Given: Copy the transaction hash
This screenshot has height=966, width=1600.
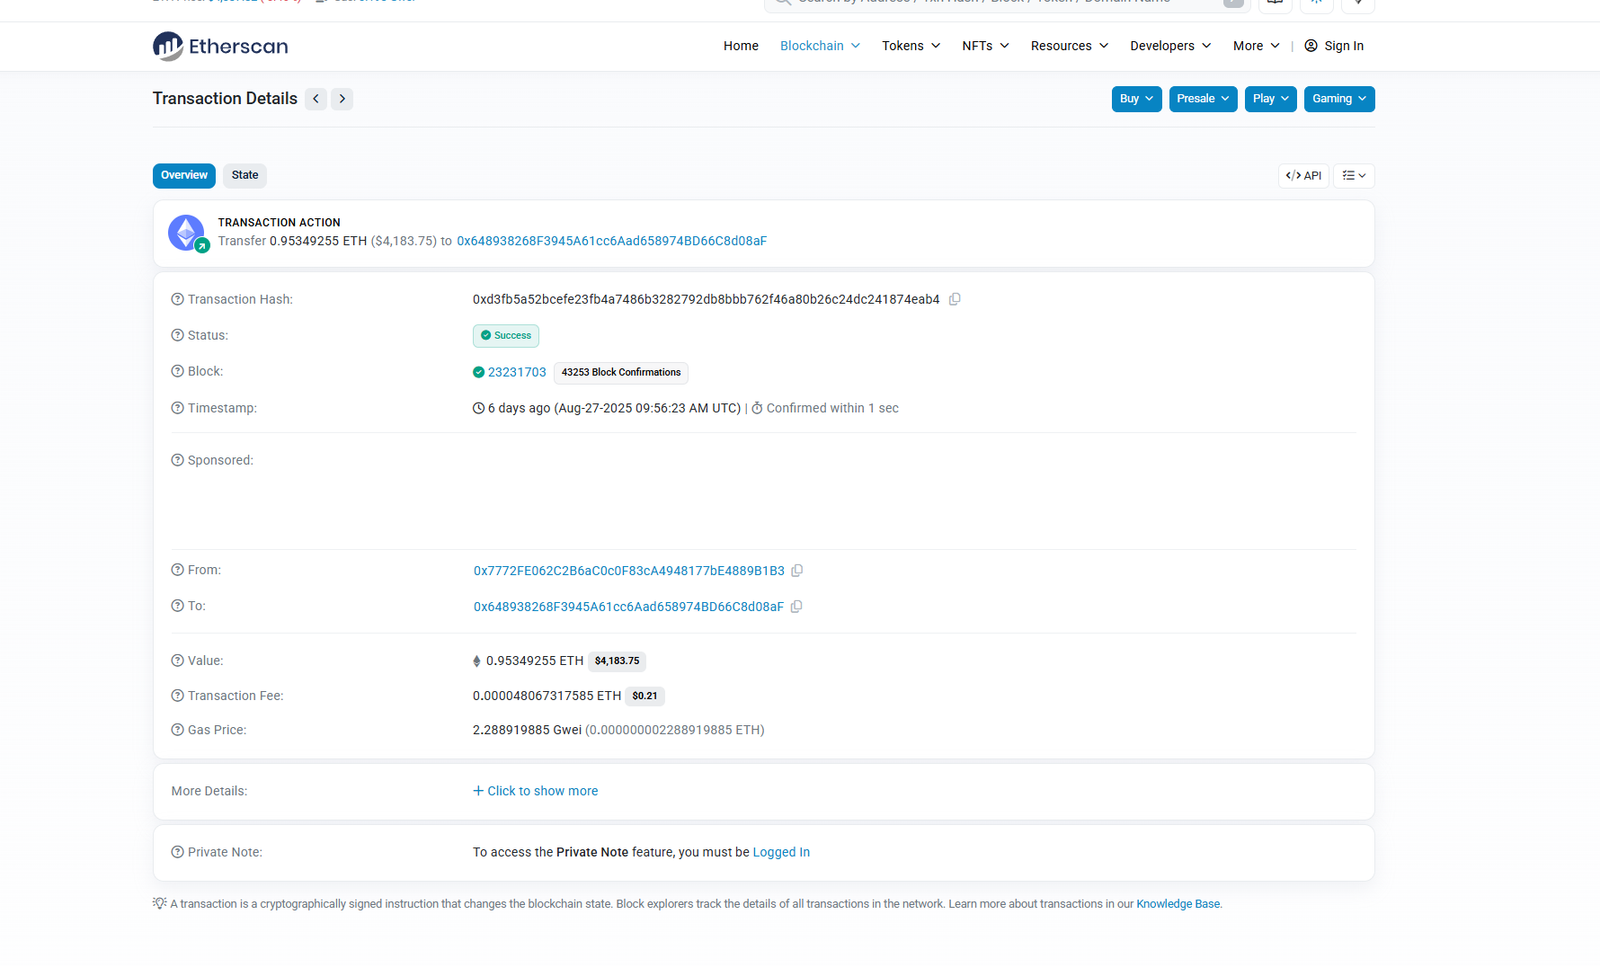Looking at the screenshot, I should point(955,299).
